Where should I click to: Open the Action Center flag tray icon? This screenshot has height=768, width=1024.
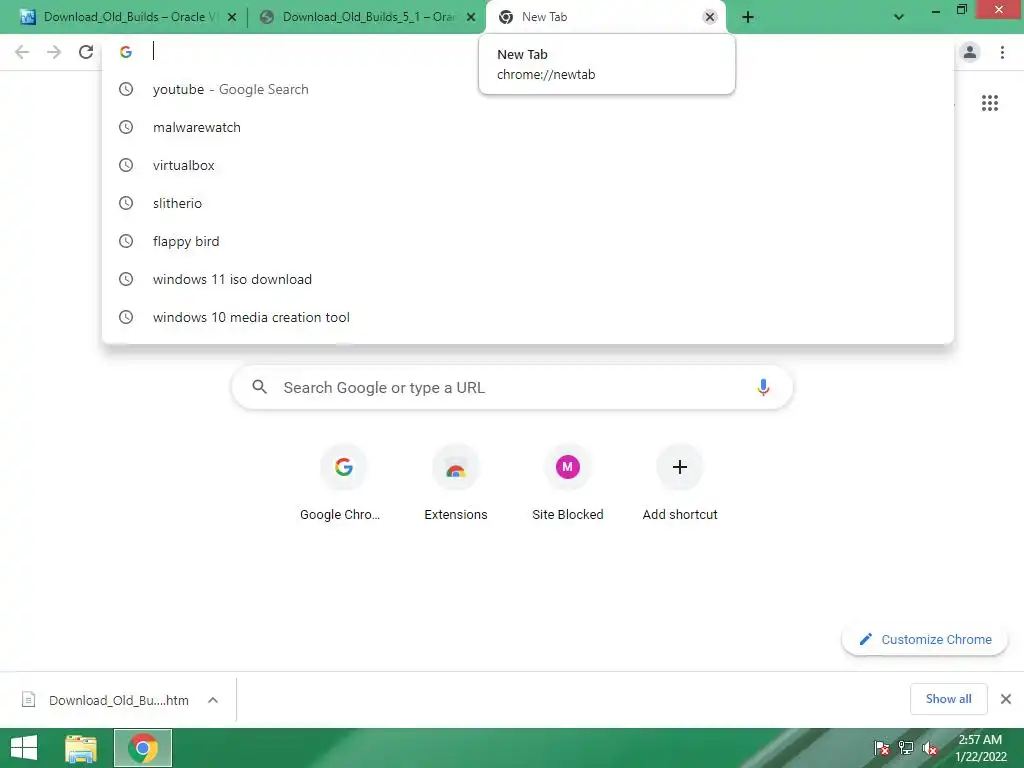click(882, 748)
